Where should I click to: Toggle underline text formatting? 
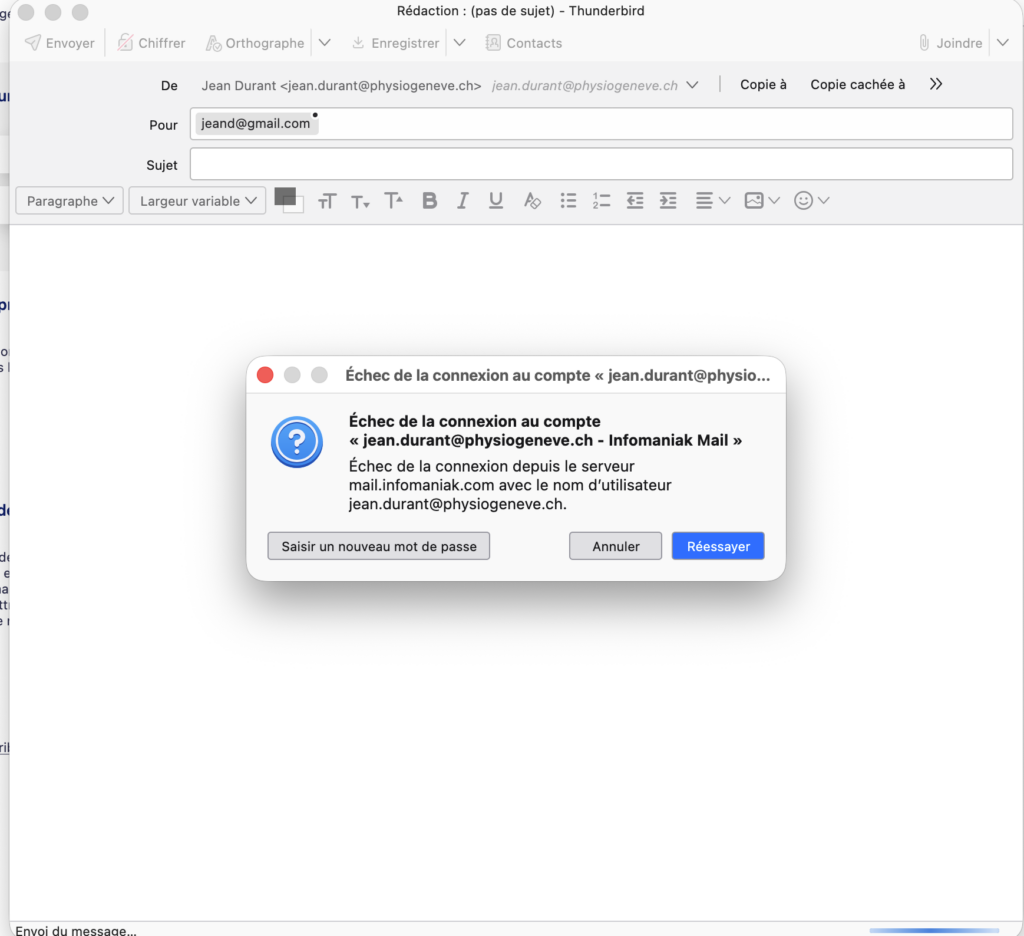496,201
